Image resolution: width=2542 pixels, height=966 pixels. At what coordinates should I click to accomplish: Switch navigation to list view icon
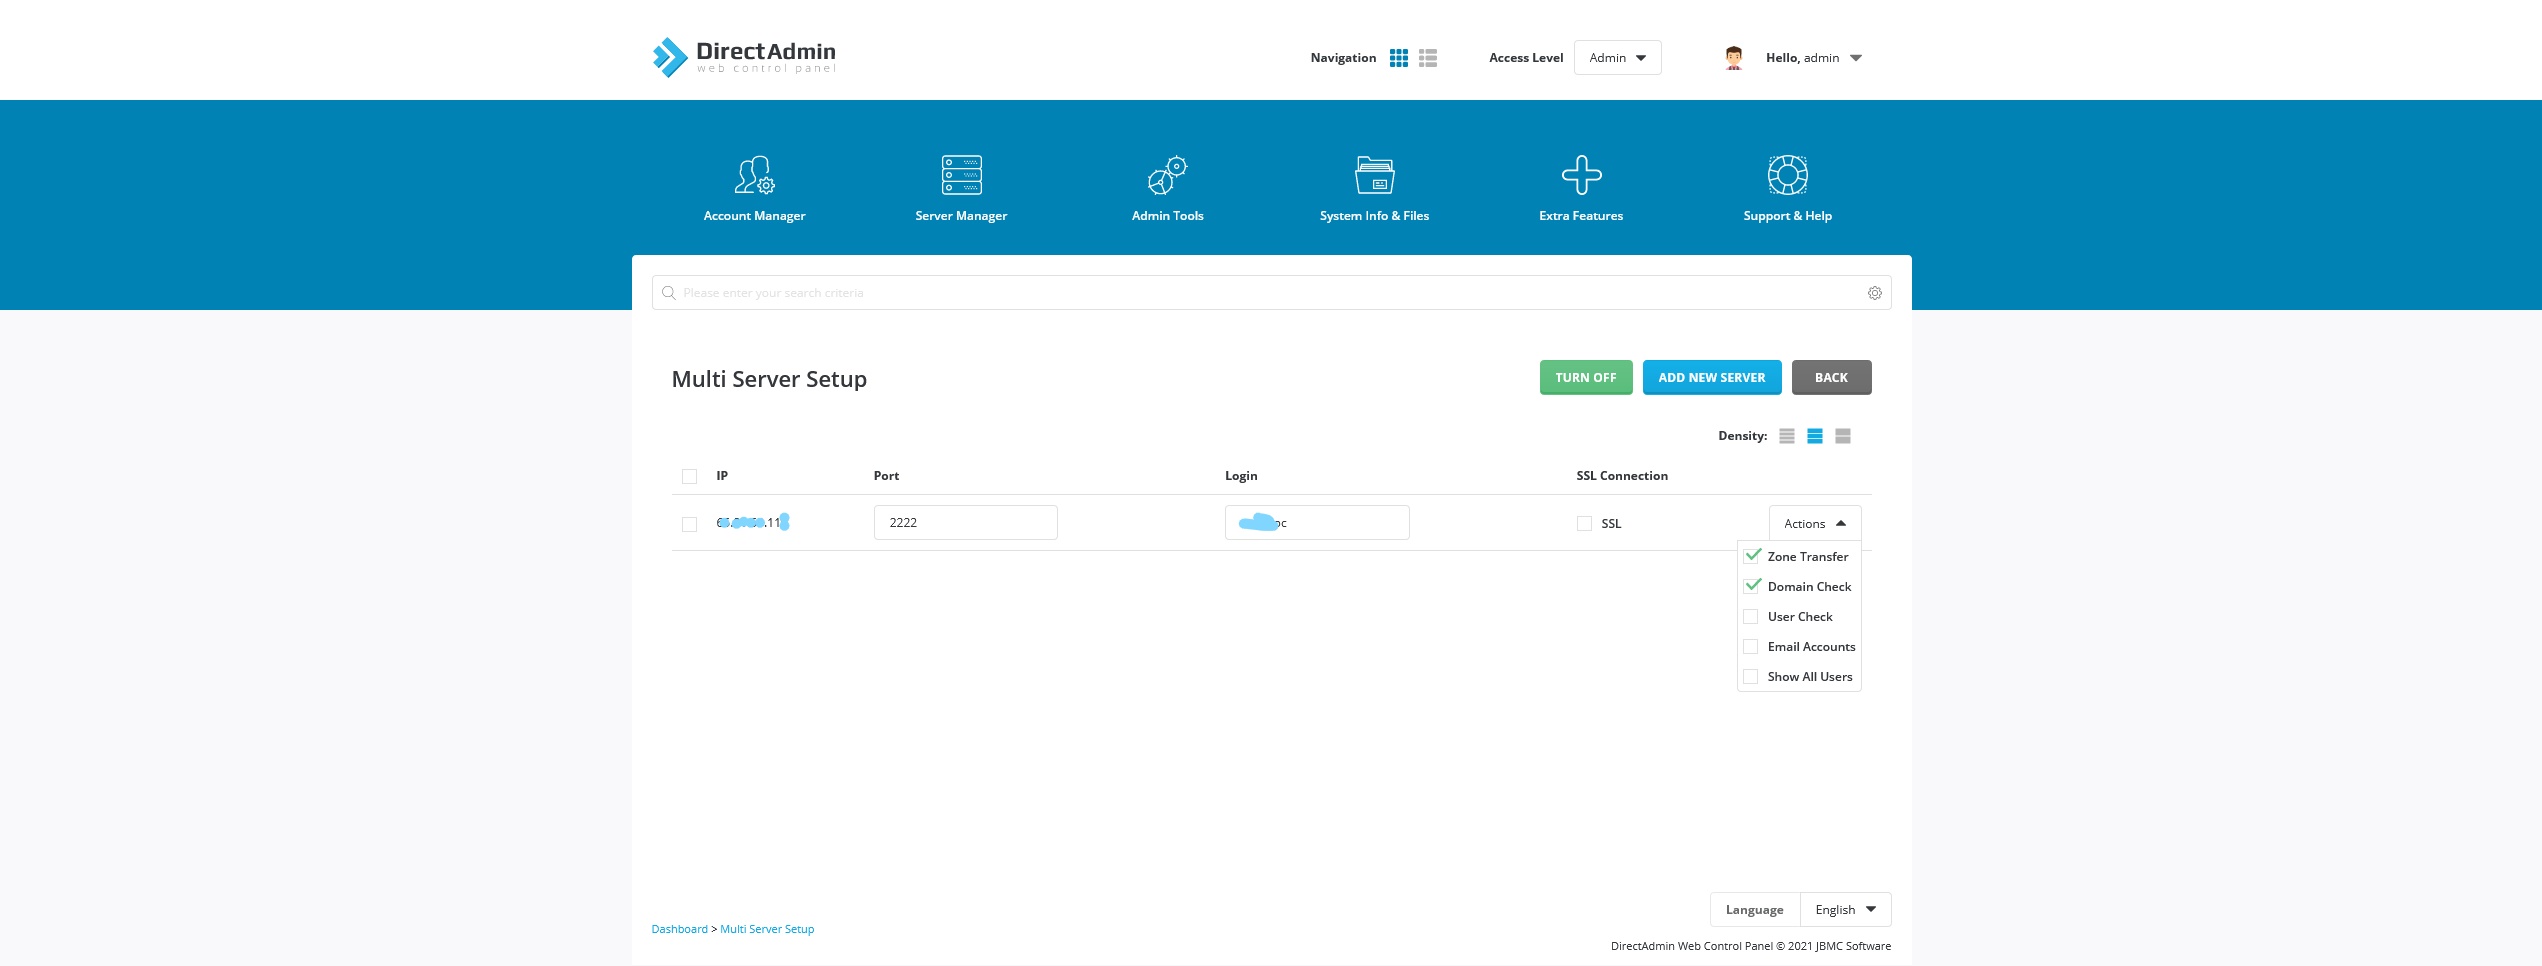[x=1428, y=58]
